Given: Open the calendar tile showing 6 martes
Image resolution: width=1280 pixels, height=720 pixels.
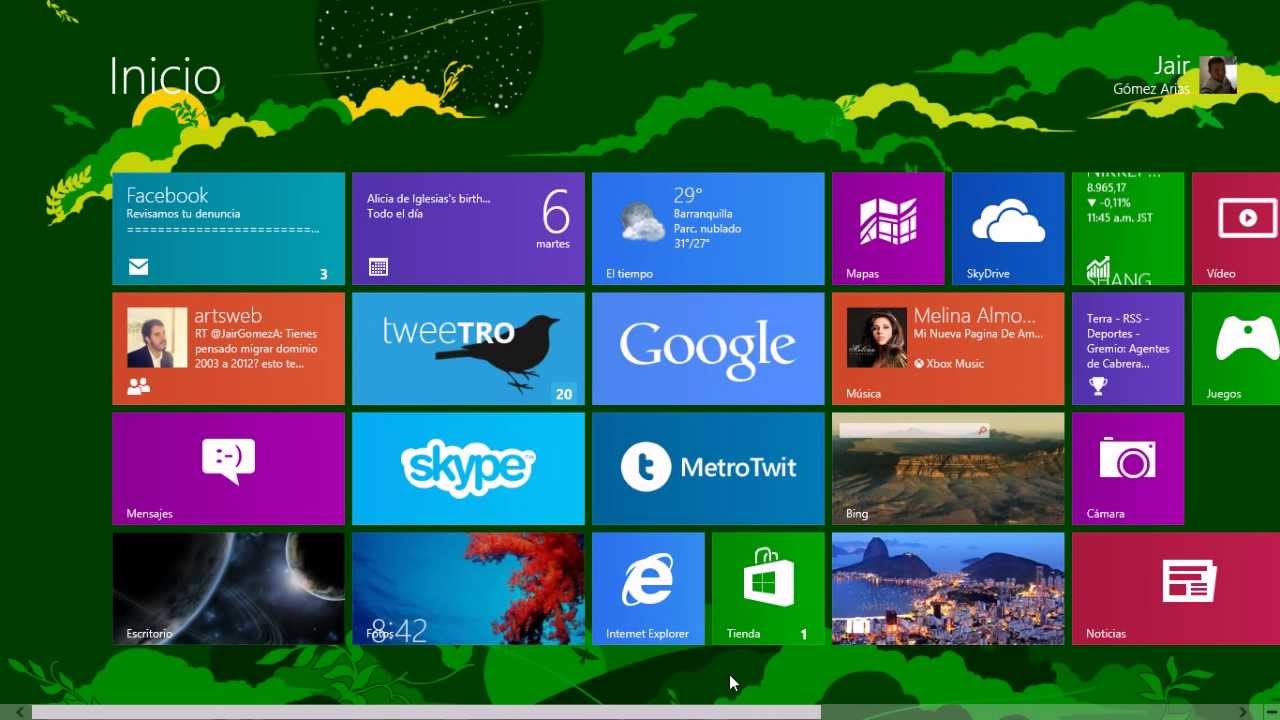Looking at the screenshot, I should [468, 228].
